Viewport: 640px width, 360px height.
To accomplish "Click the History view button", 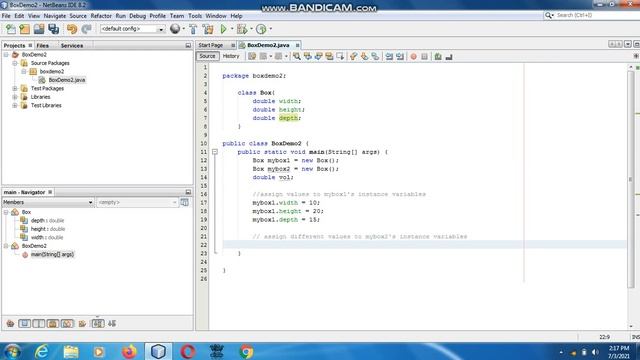I will coord(231,56).
